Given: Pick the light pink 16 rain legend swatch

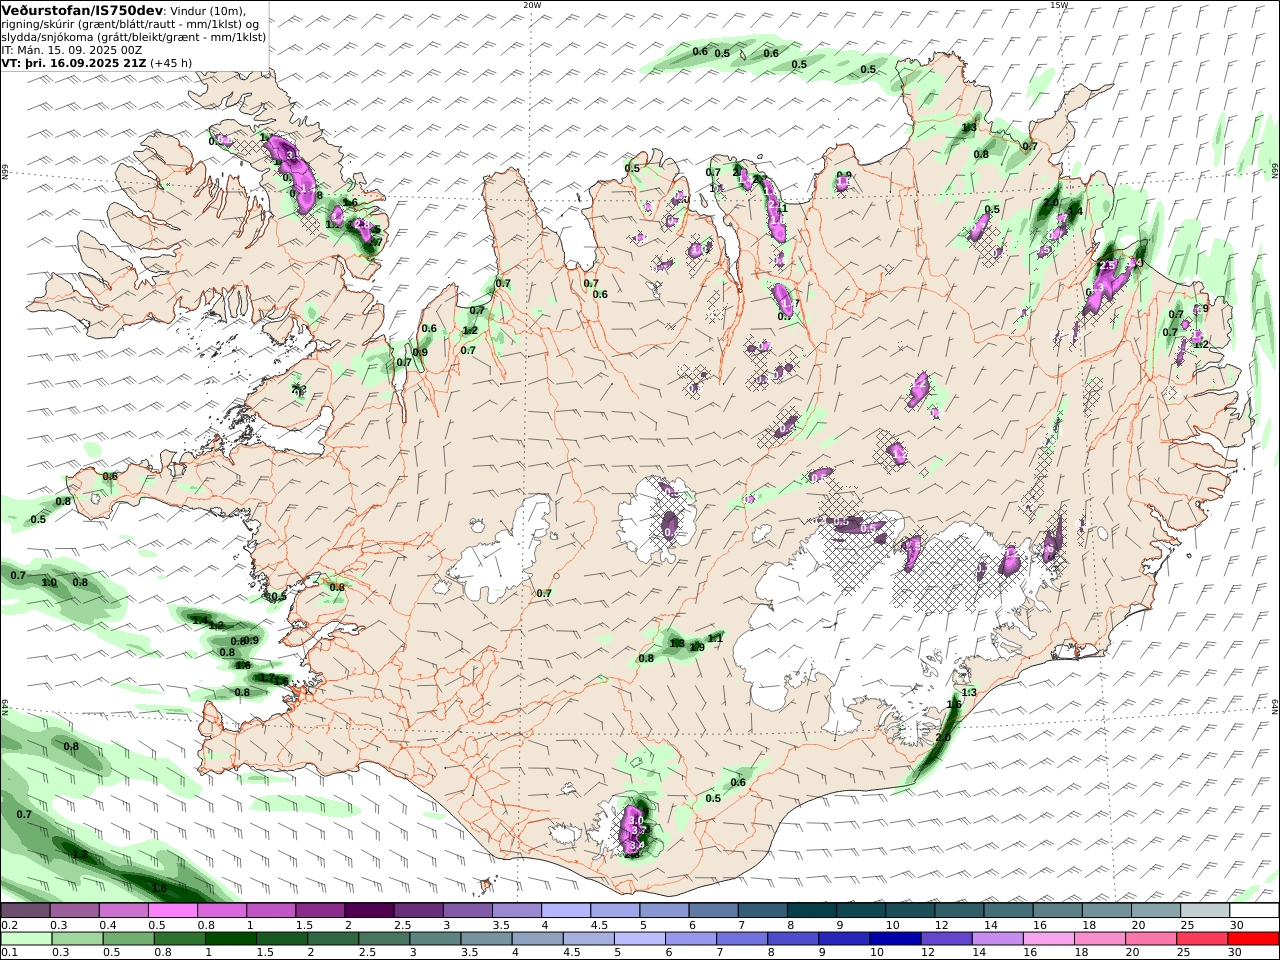Looking at the screenshot, I should coord(1049,939).
